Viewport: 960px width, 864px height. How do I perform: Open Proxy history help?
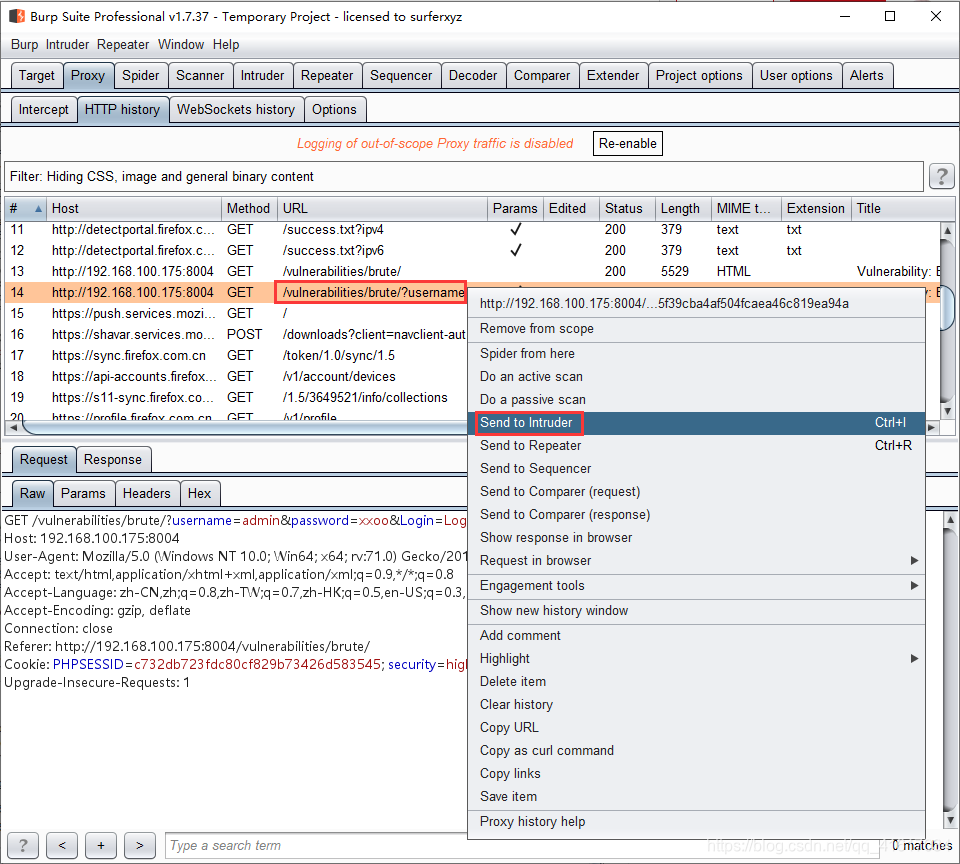coord(696,821)
